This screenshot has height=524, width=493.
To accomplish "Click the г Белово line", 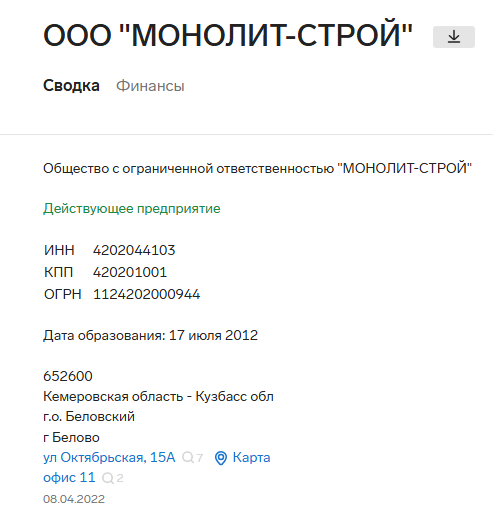I will pyautogui.click(x=71, y=437).
